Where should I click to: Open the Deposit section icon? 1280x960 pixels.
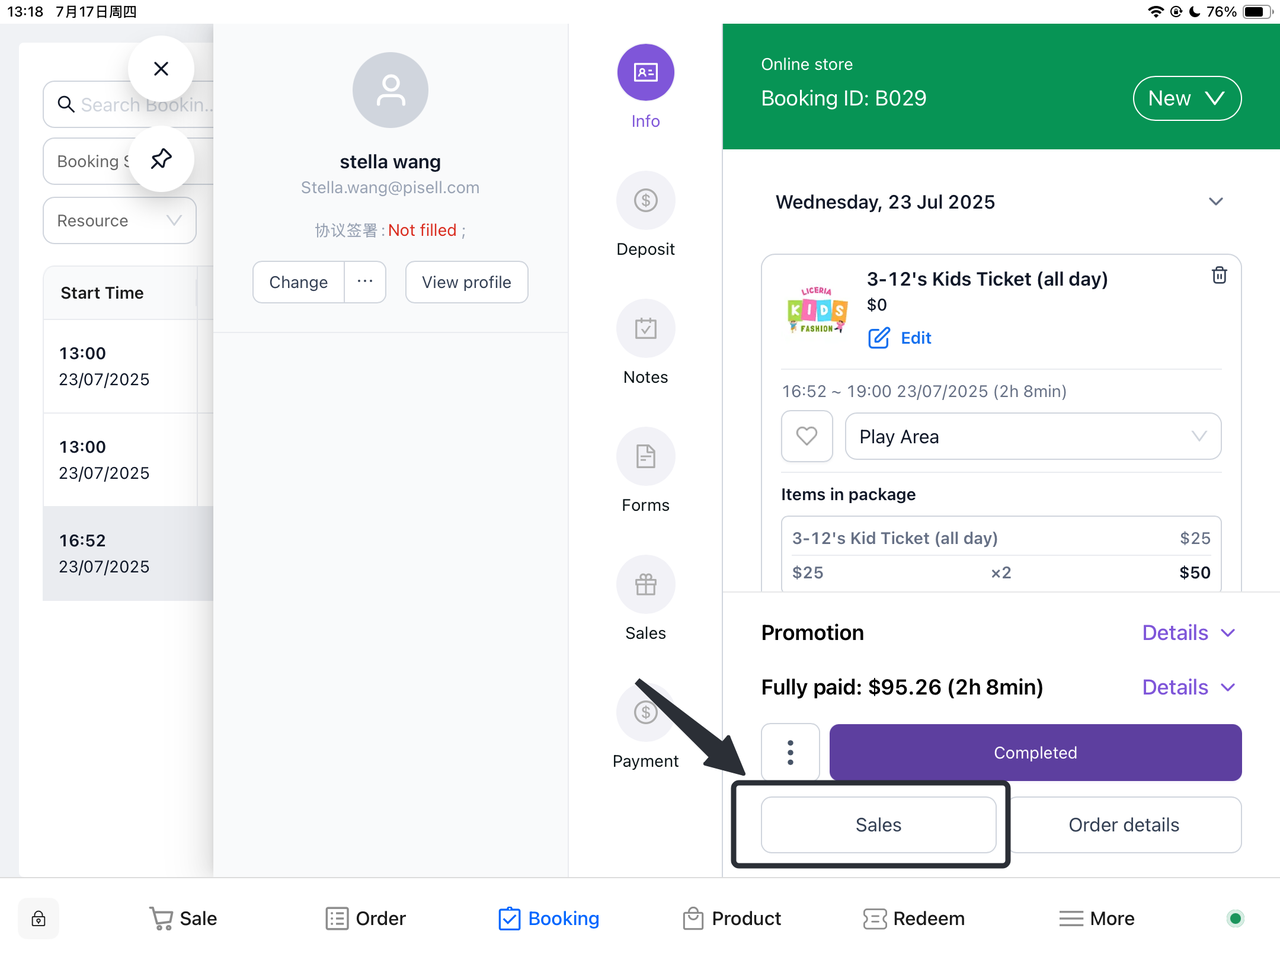pos(646,201)
